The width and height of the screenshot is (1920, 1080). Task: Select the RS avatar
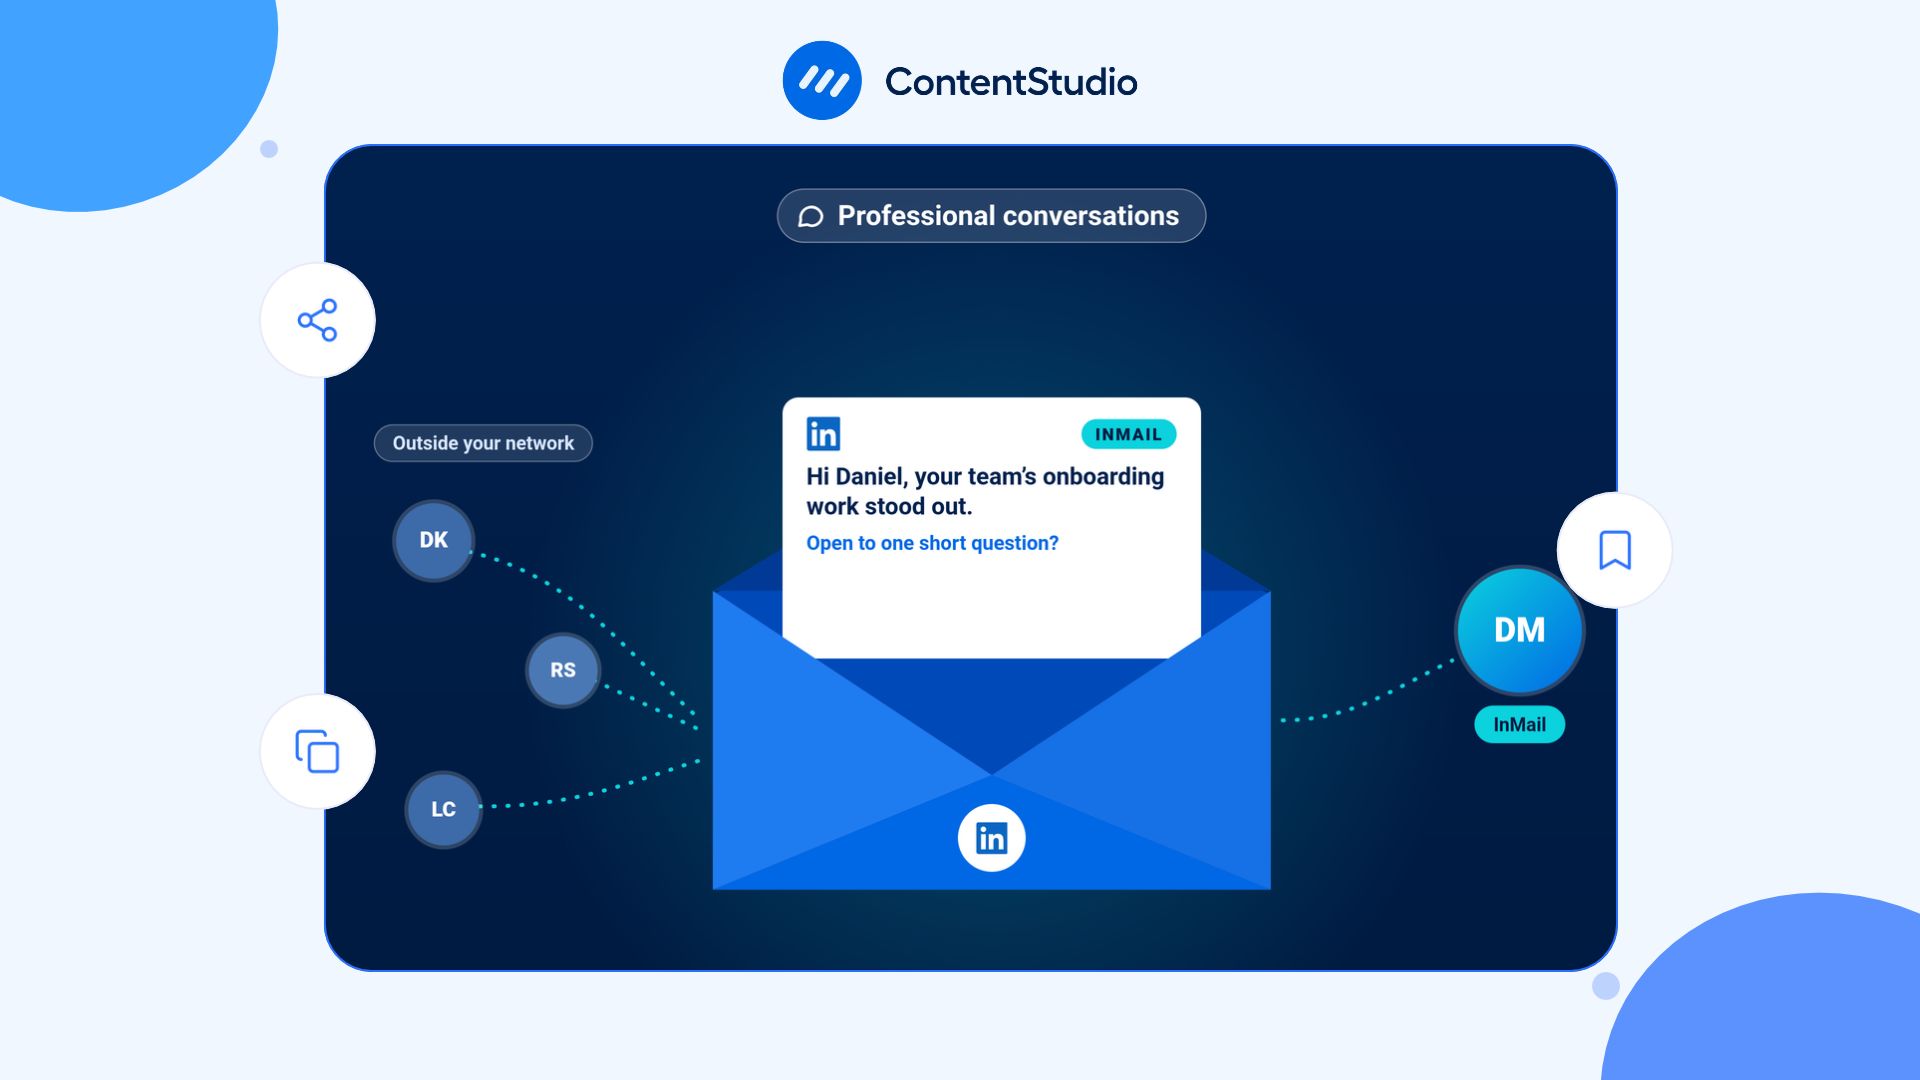tap(563, 670)
